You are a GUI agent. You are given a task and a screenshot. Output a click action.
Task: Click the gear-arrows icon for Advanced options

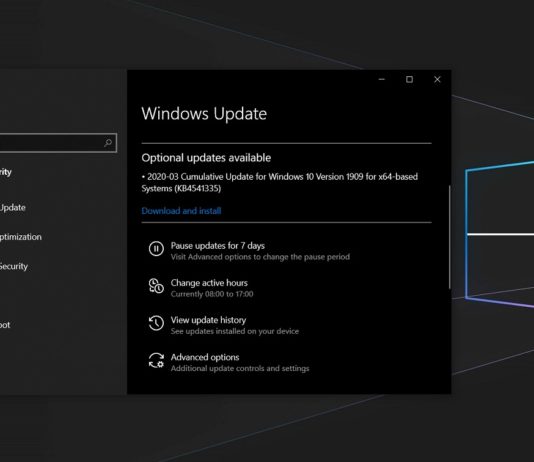pos(156,360)
